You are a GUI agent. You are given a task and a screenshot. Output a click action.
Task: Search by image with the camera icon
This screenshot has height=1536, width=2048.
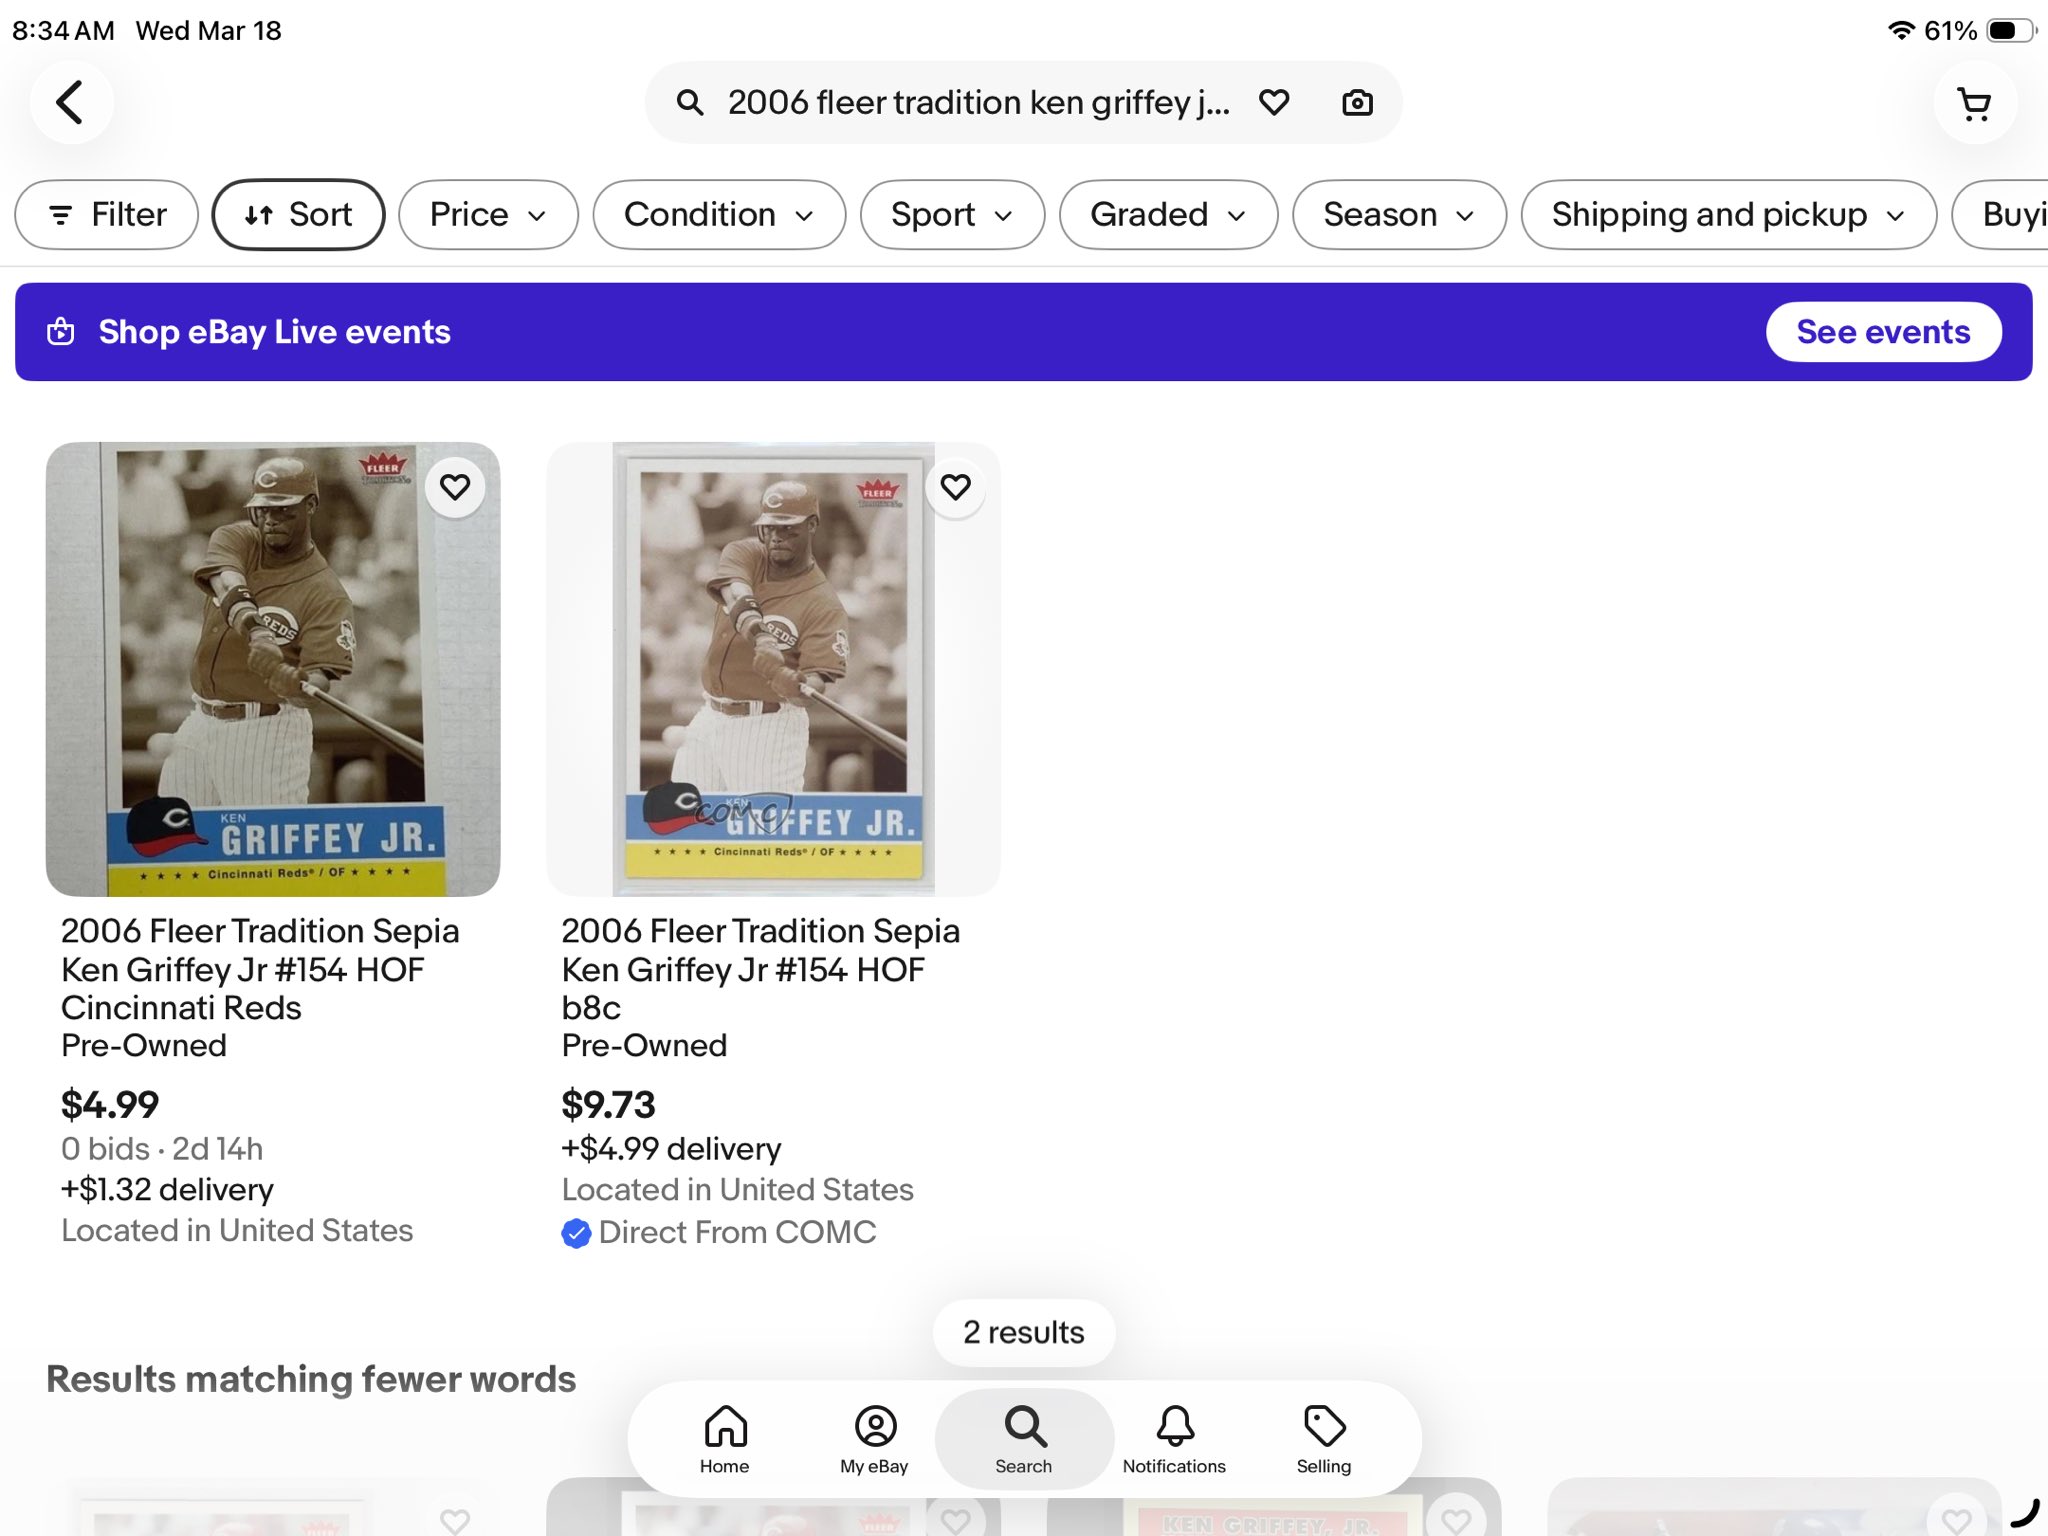1357,102
